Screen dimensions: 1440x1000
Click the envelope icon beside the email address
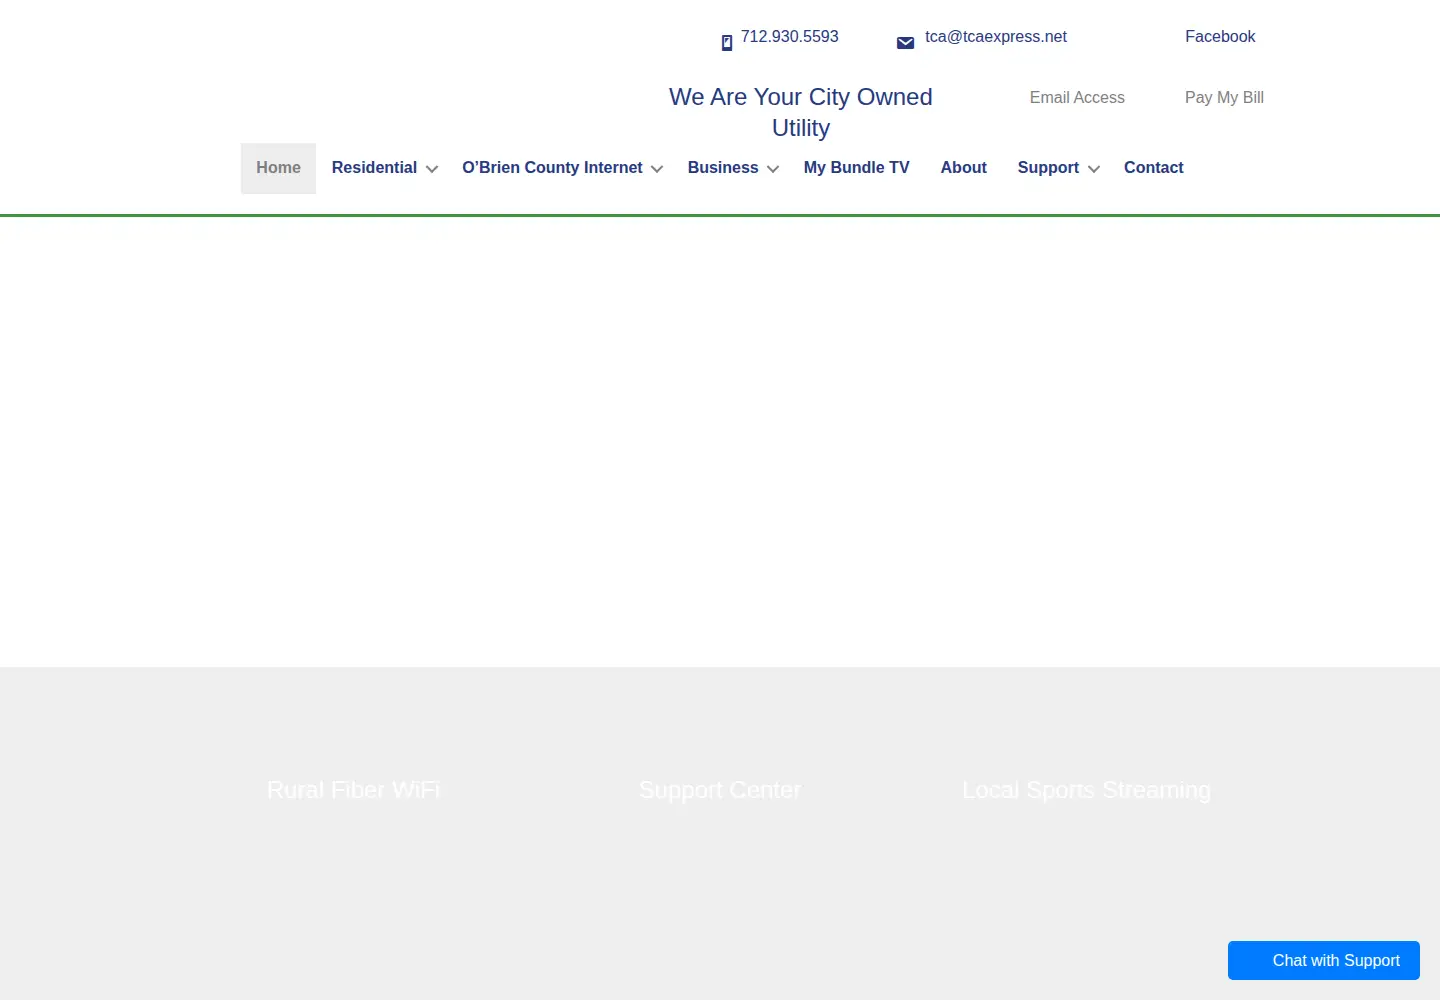(905, 43)
